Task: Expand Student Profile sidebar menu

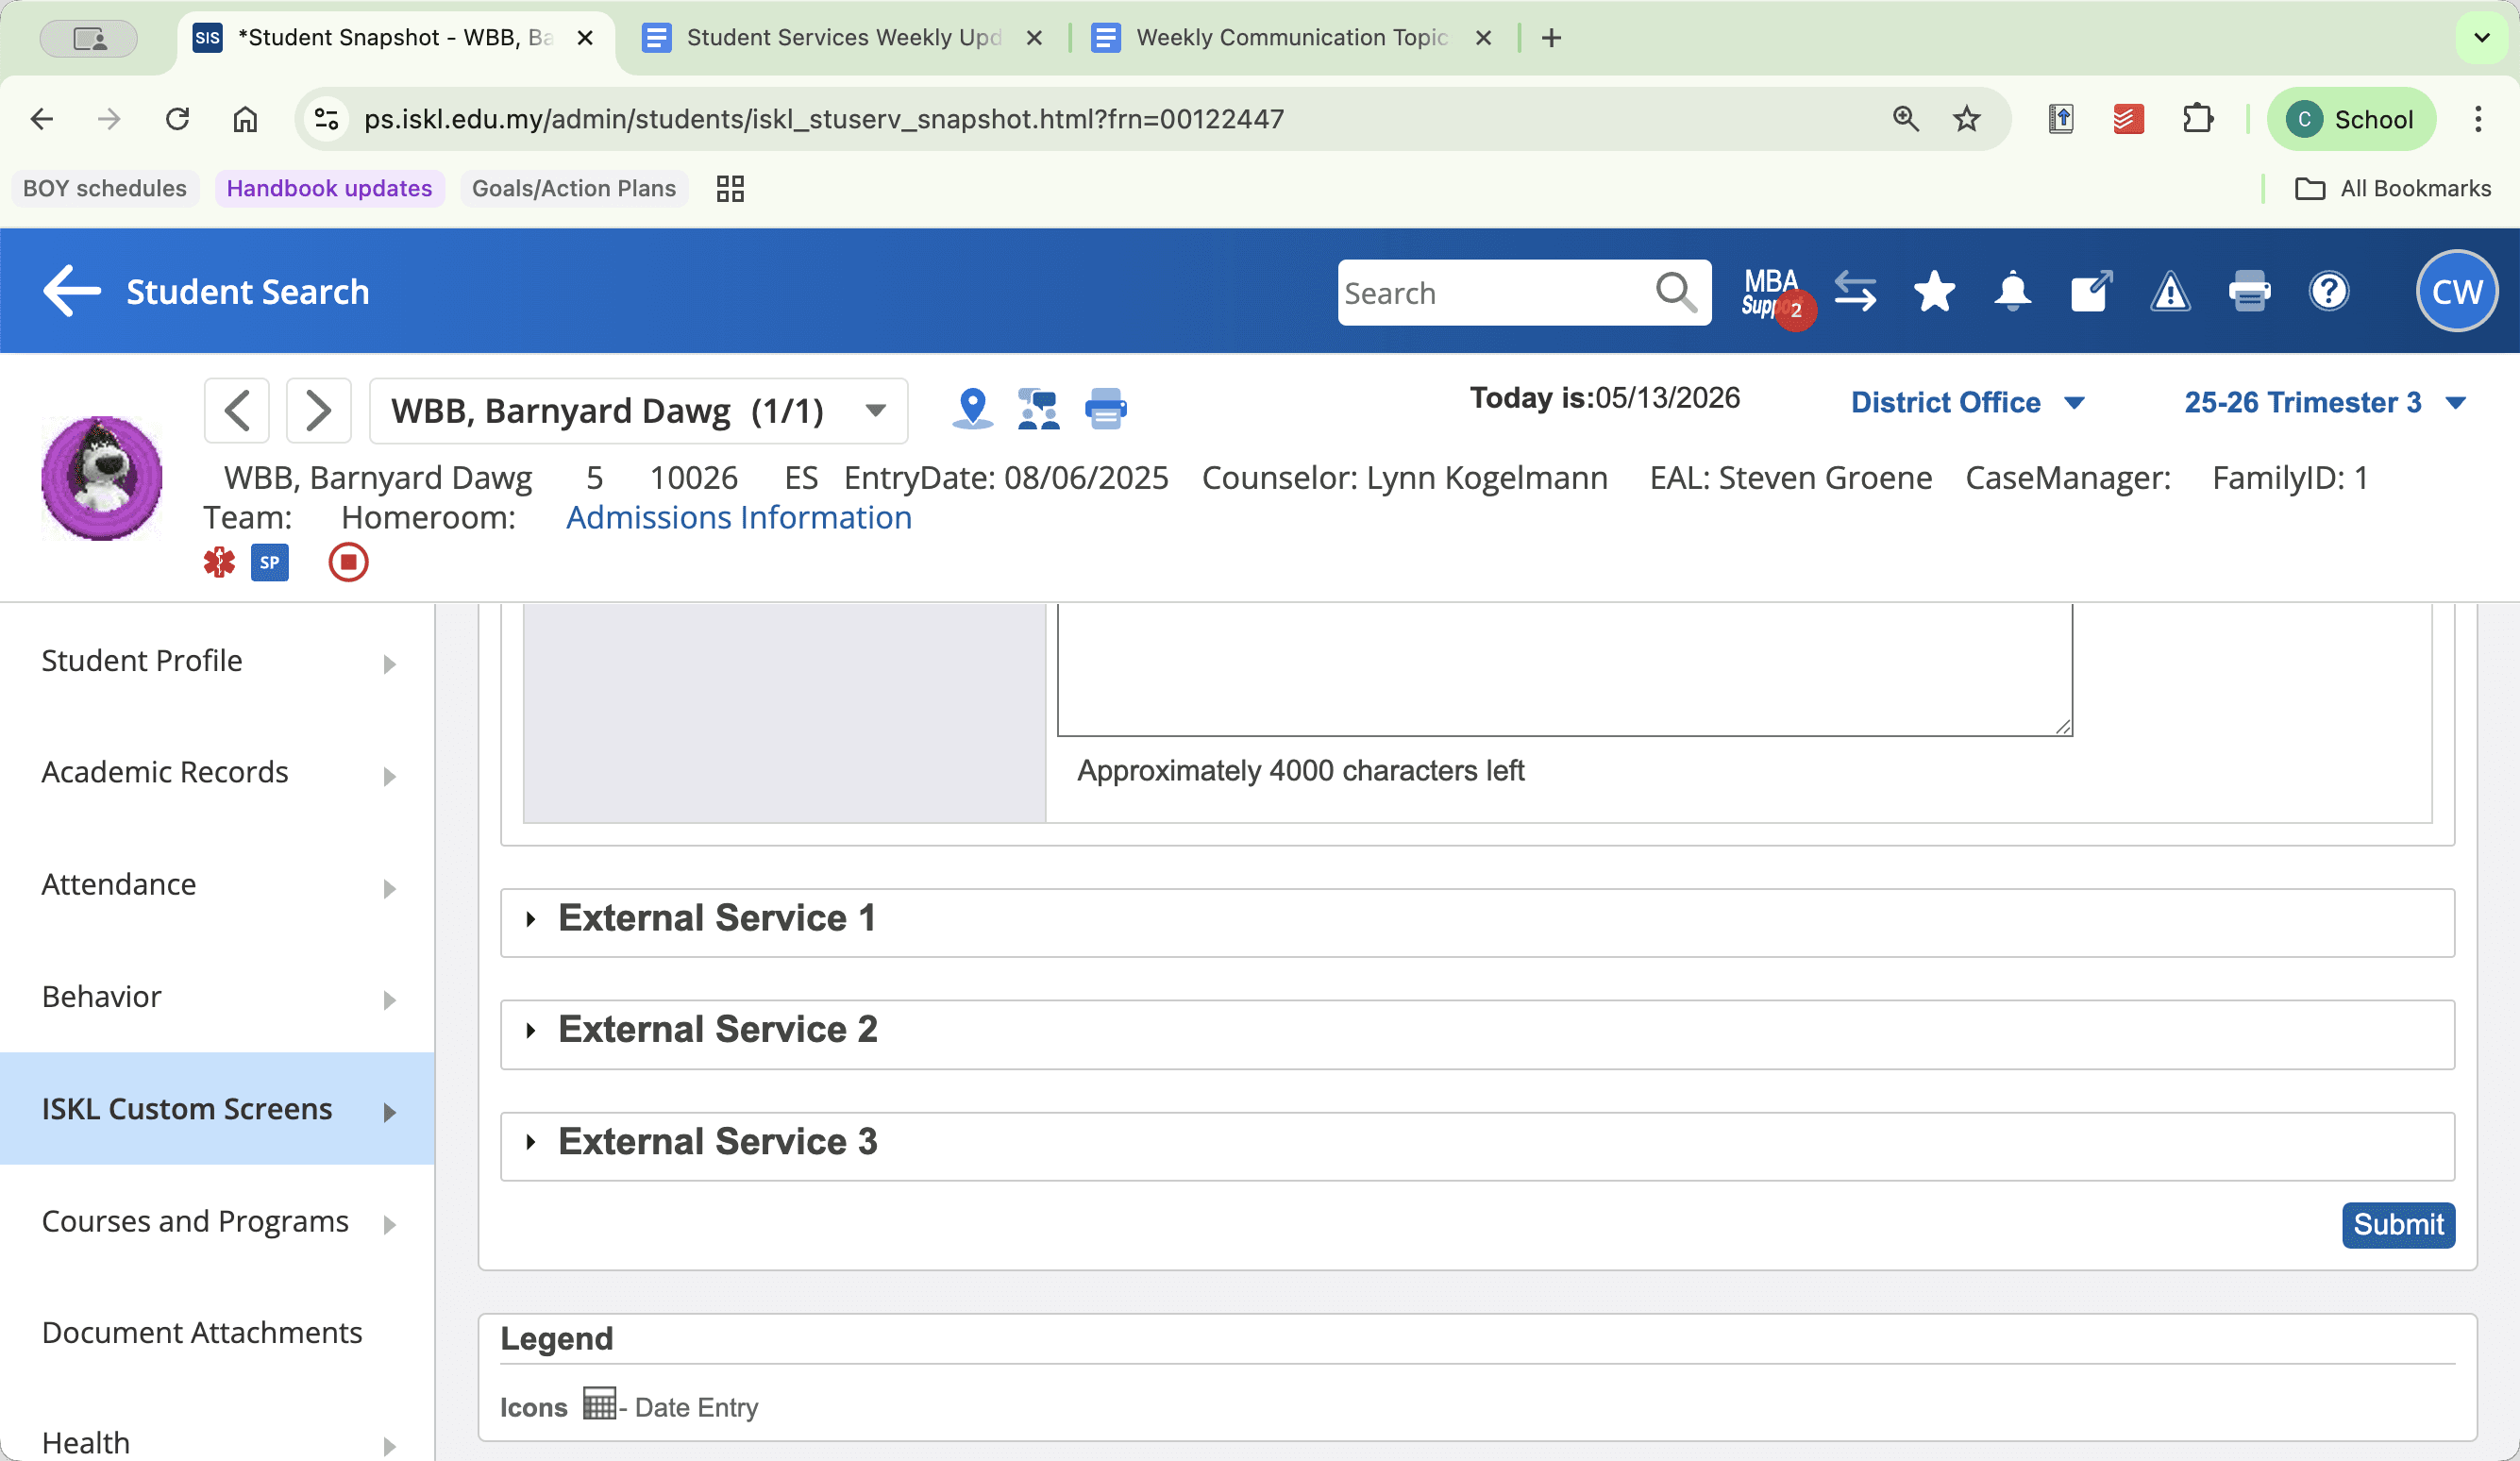Action: pos(217,661)
